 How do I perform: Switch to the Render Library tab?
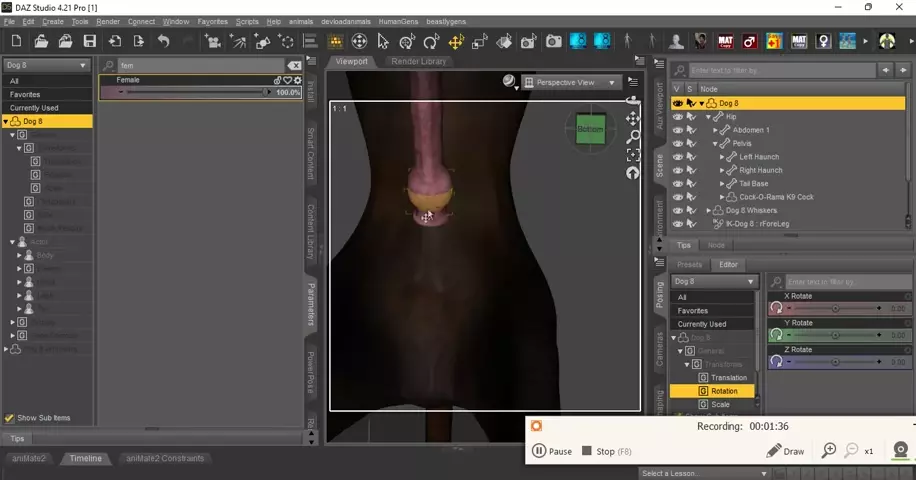tap(419, 61)
